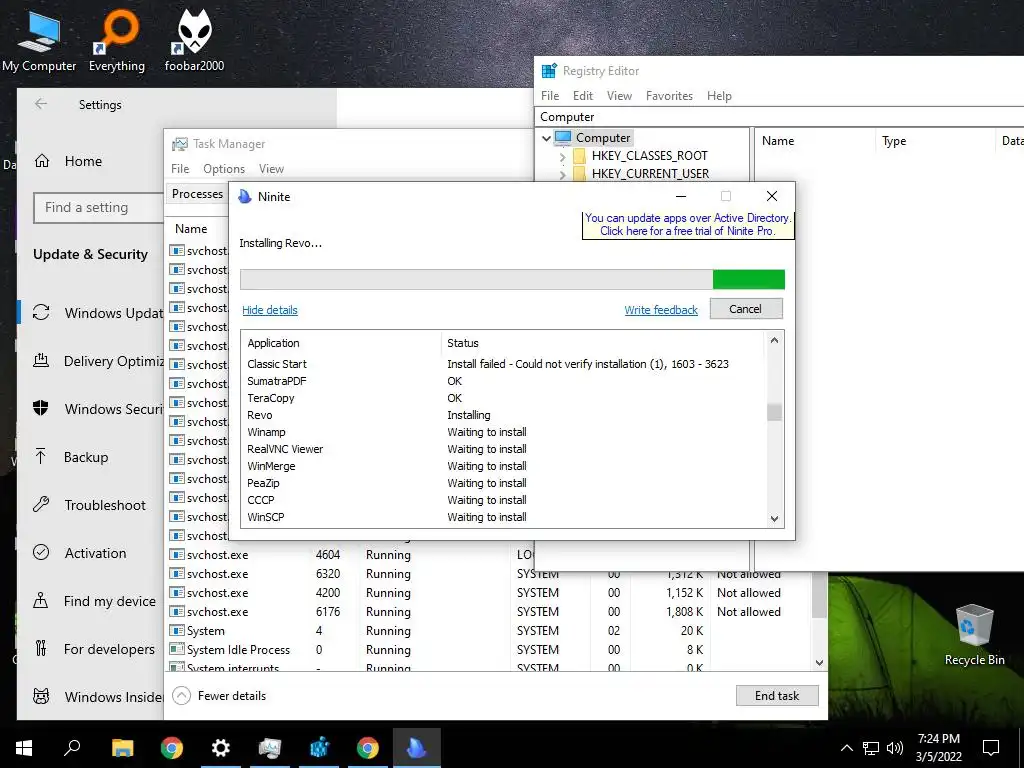Screen dimensions: 1024x768
Task: Click the Status column header in Ninite
Action: [x=601, y=343]
